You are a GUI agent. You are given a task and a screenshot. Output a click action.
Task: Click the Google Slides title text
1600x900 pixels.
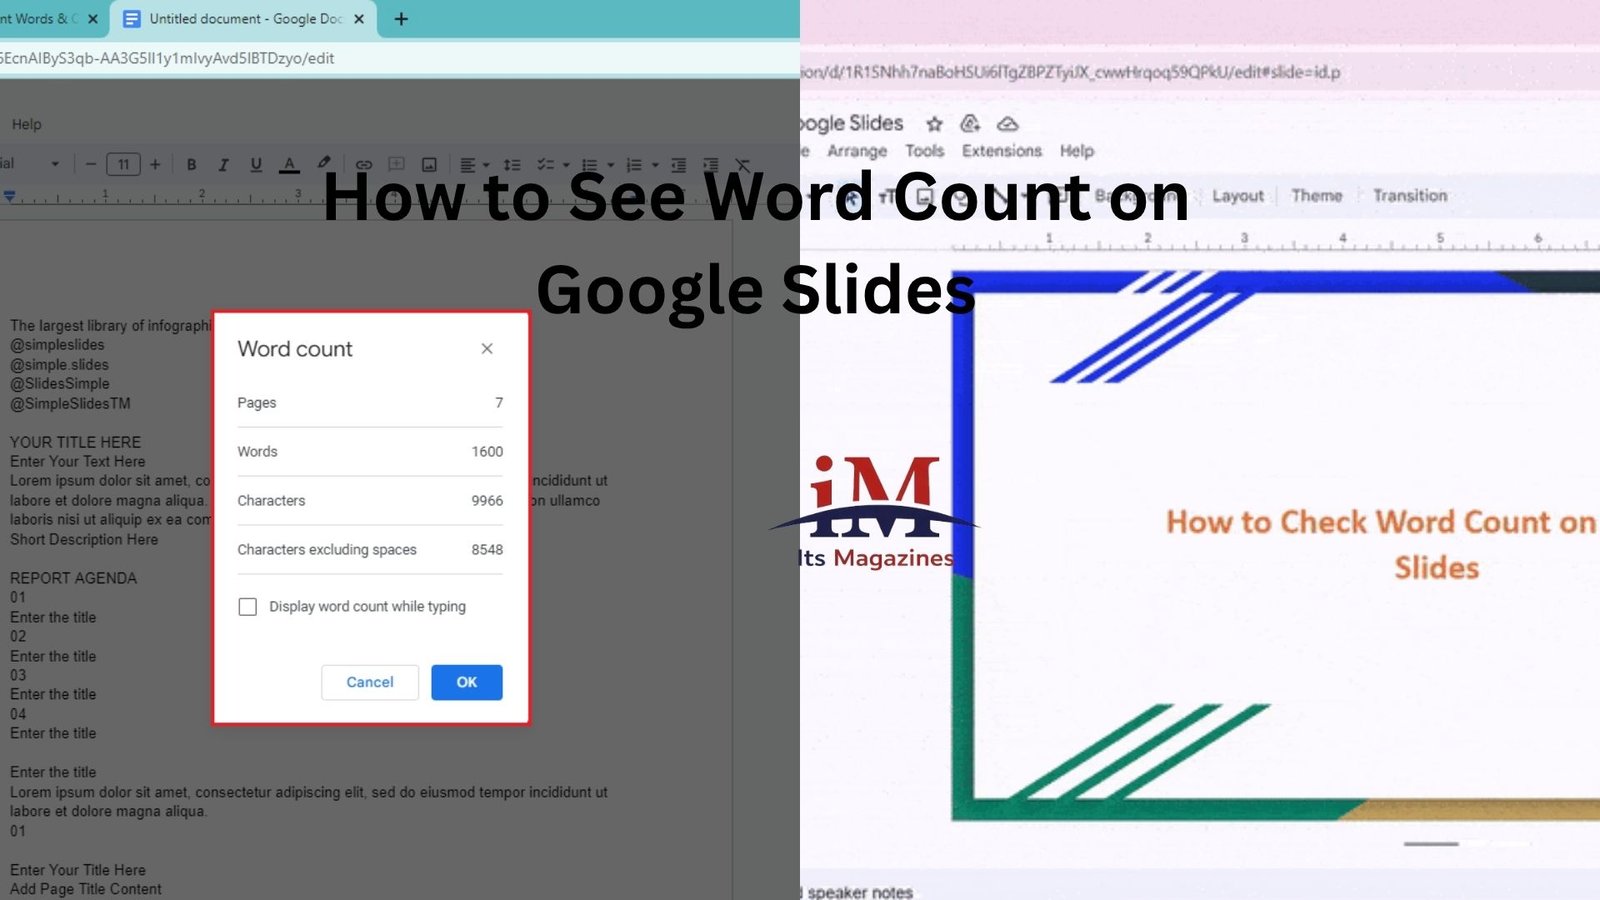pos(851,123)
